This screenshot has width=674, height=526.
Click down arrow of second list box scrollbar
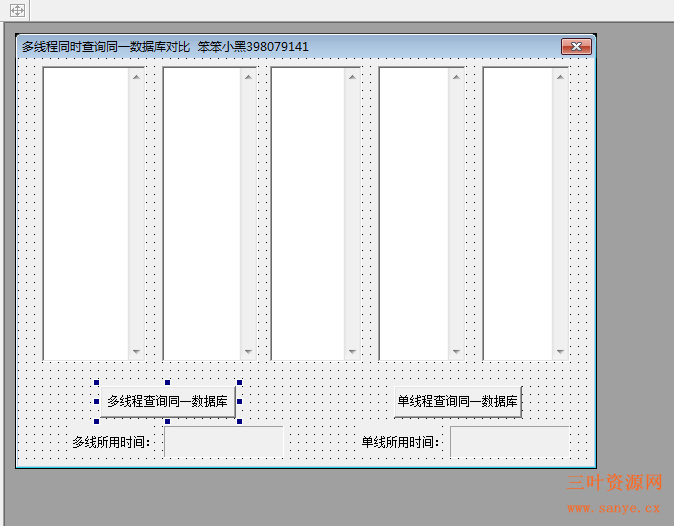tap(248, 352)
